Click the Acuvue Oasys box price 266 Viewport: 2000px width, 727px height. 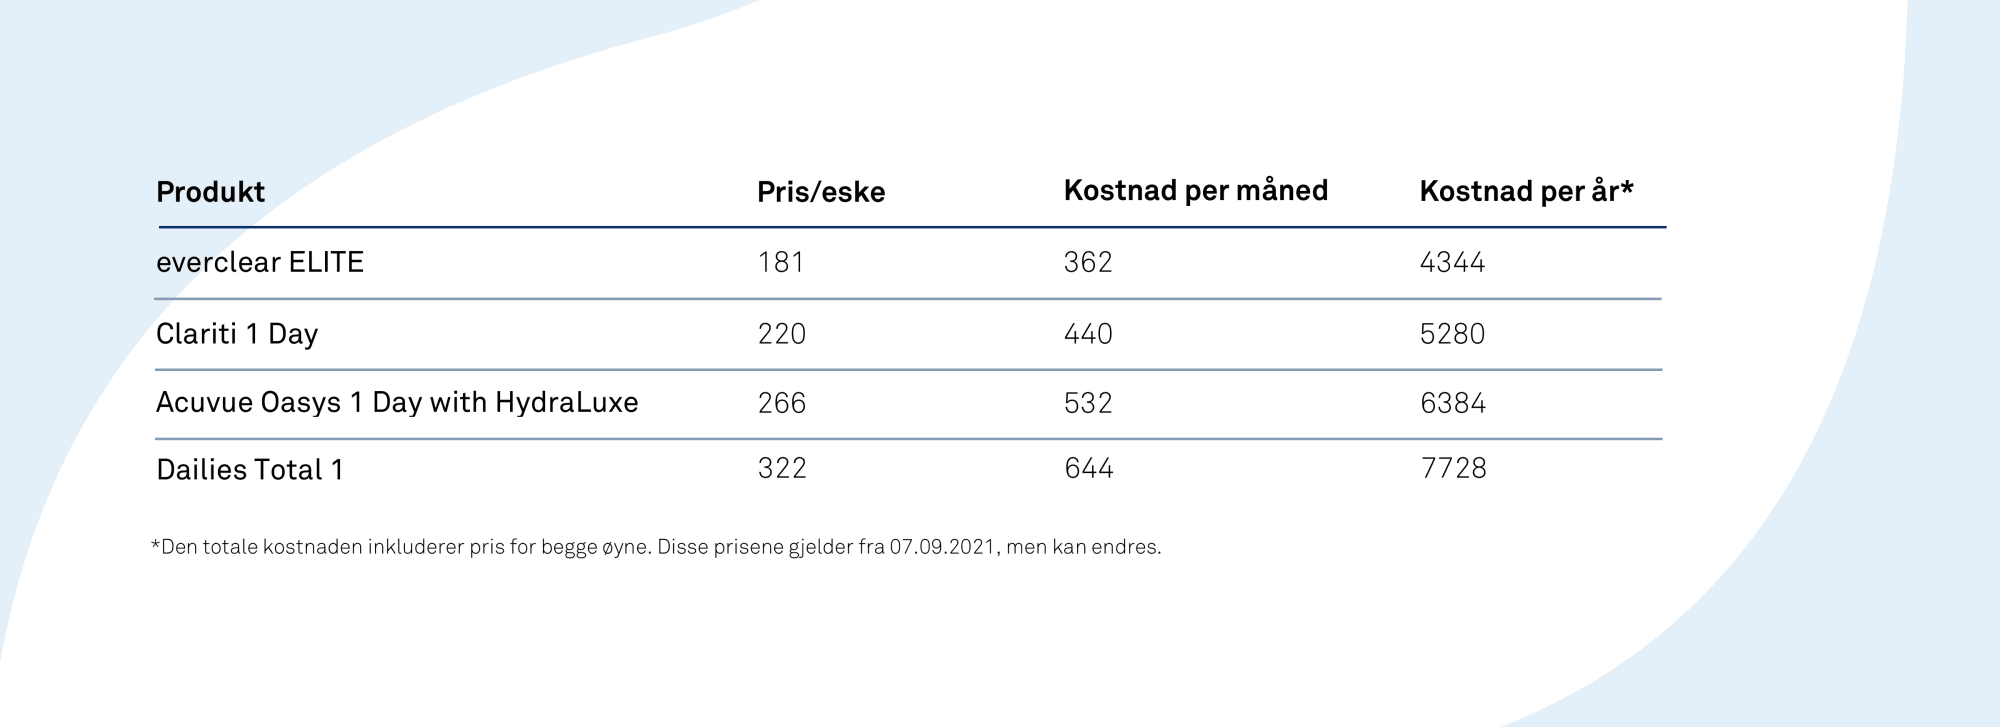[782, 403]
